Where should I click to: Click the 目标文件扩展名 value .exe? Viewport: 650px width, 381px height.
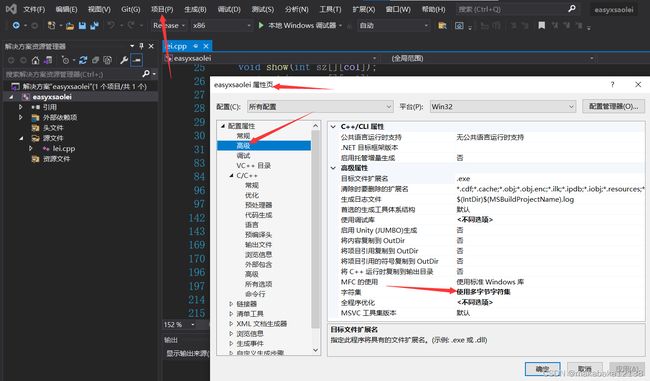click(463, 179)
